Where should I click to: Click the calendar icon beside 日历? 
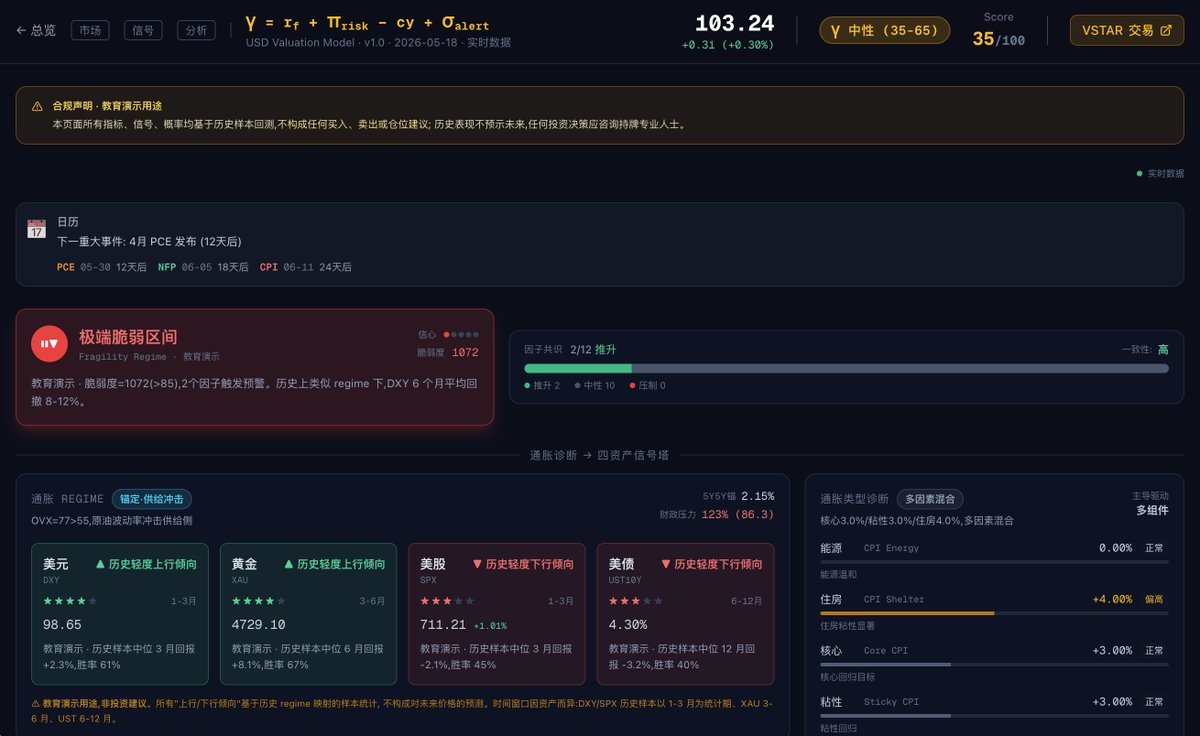37,229
